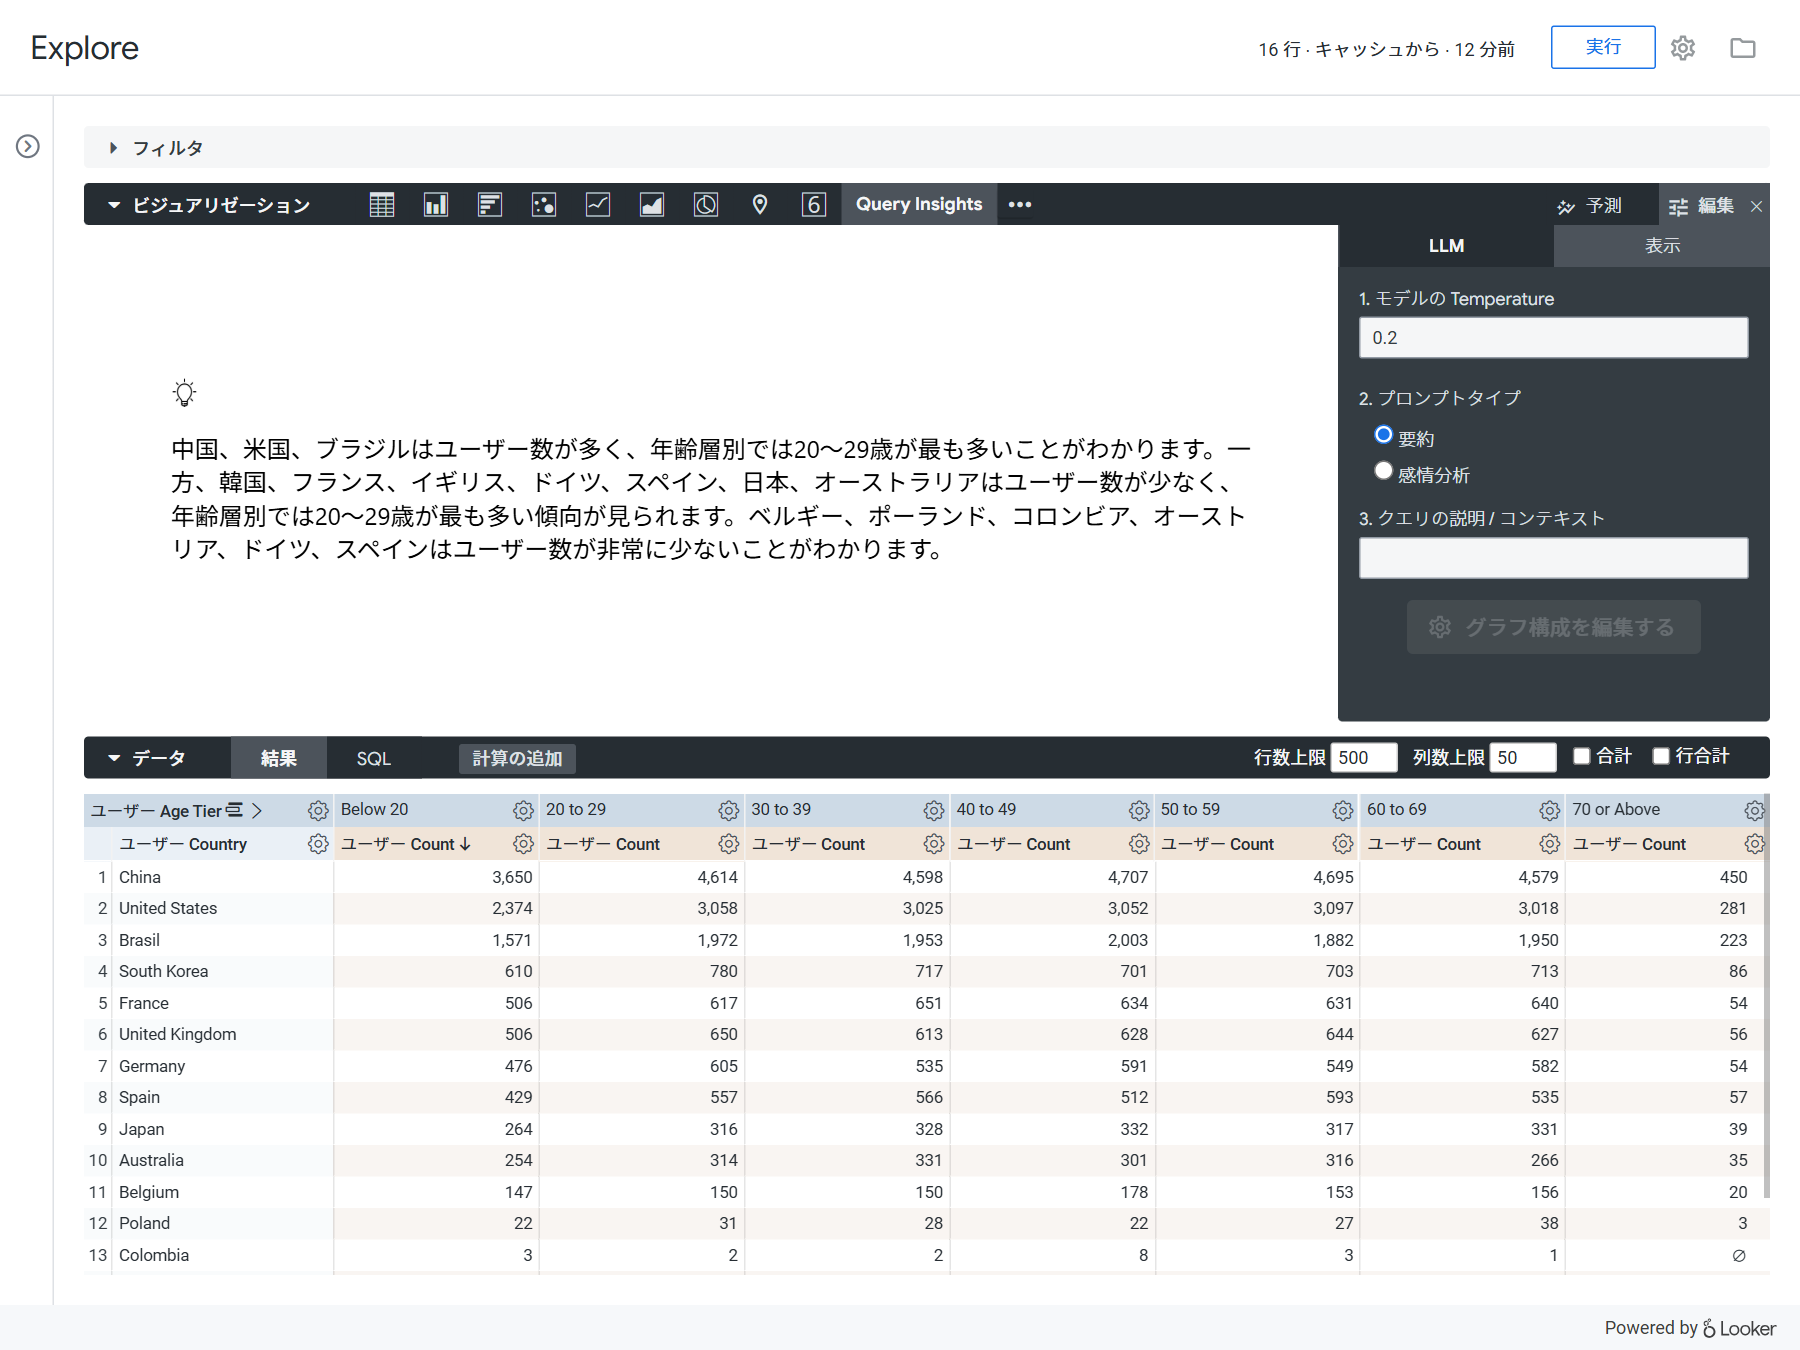Viewport: 1800px width, 1350px height.
Task: Select the 感情分析 prompt type radio
Action: [x=1384, y=471]
